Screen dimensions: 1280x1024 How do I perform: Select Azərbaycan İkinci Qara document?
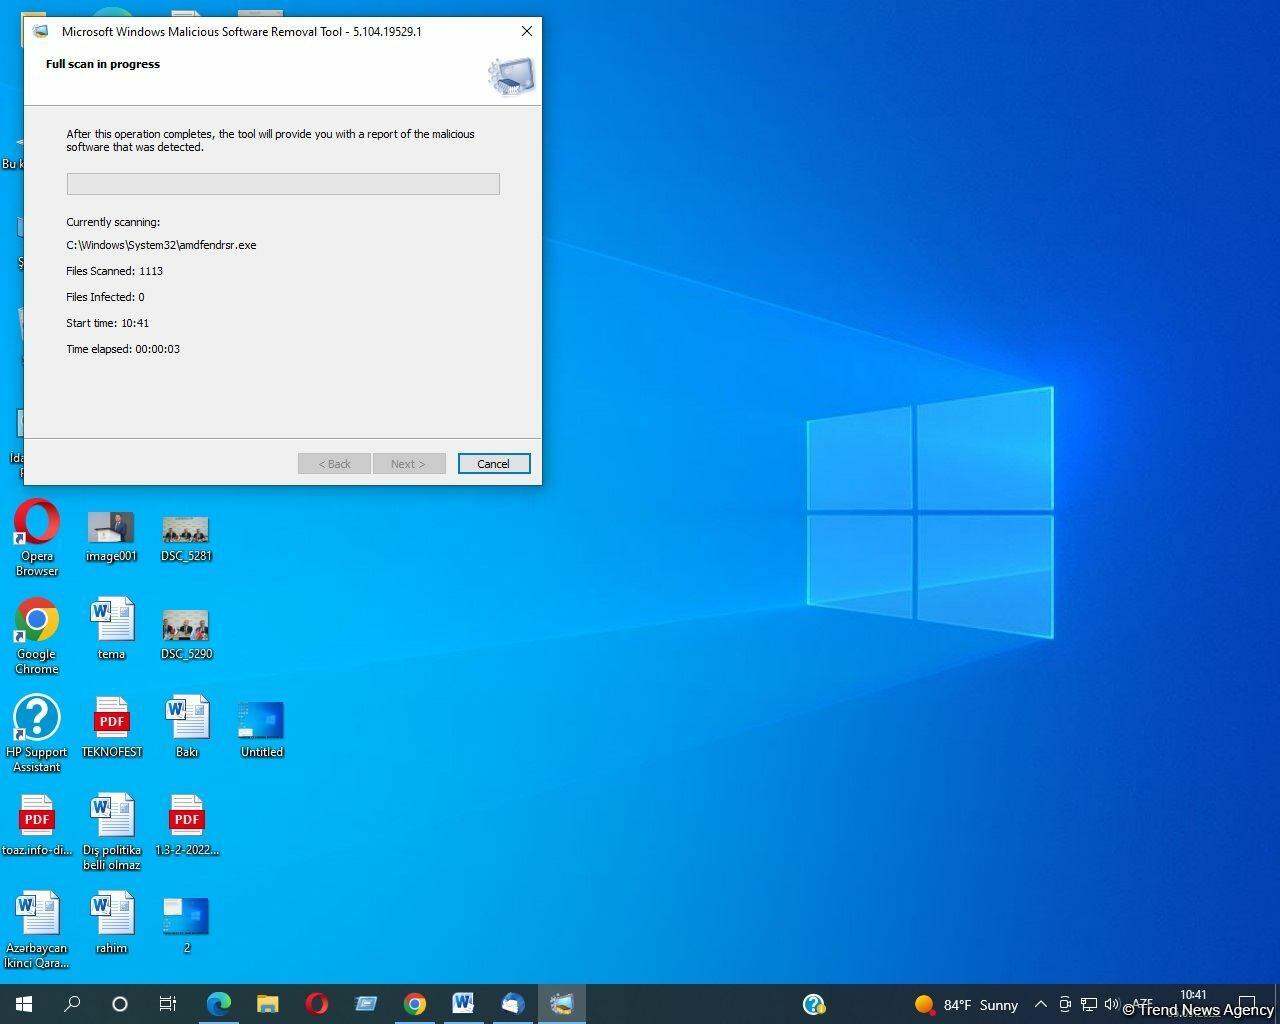click(37, 930)
